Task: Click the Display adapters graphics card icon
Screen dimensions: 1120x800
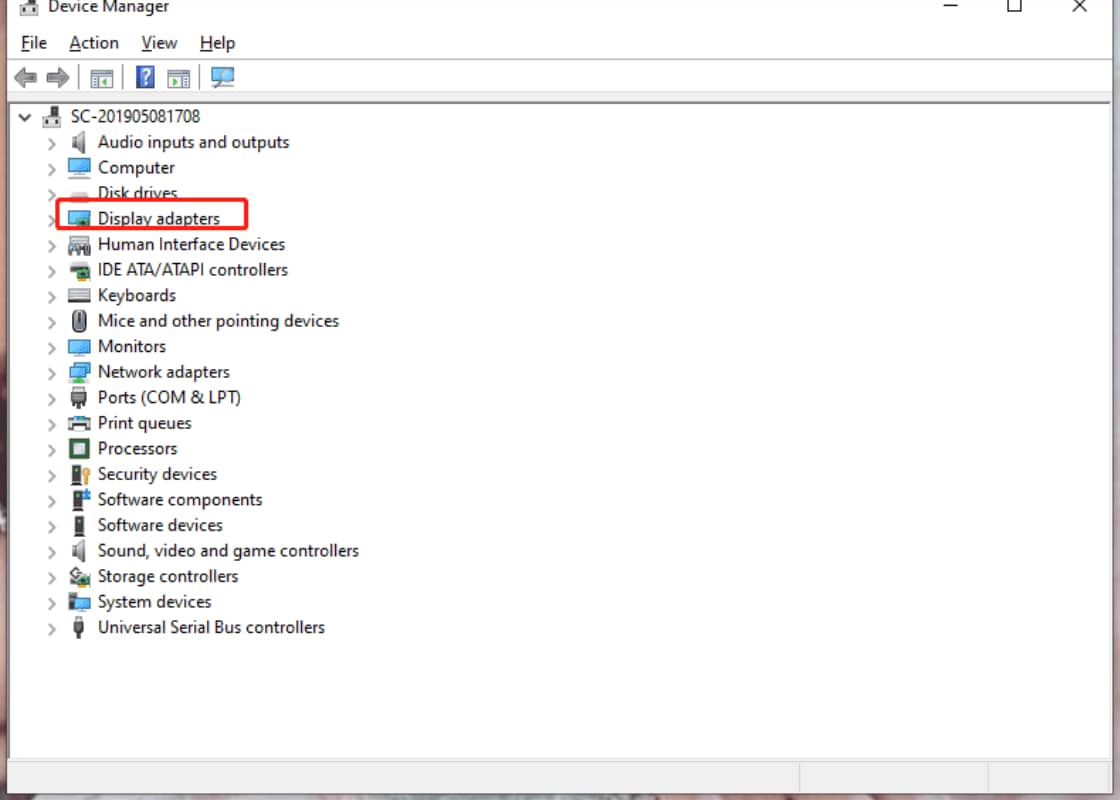Action: pos(78,218)
